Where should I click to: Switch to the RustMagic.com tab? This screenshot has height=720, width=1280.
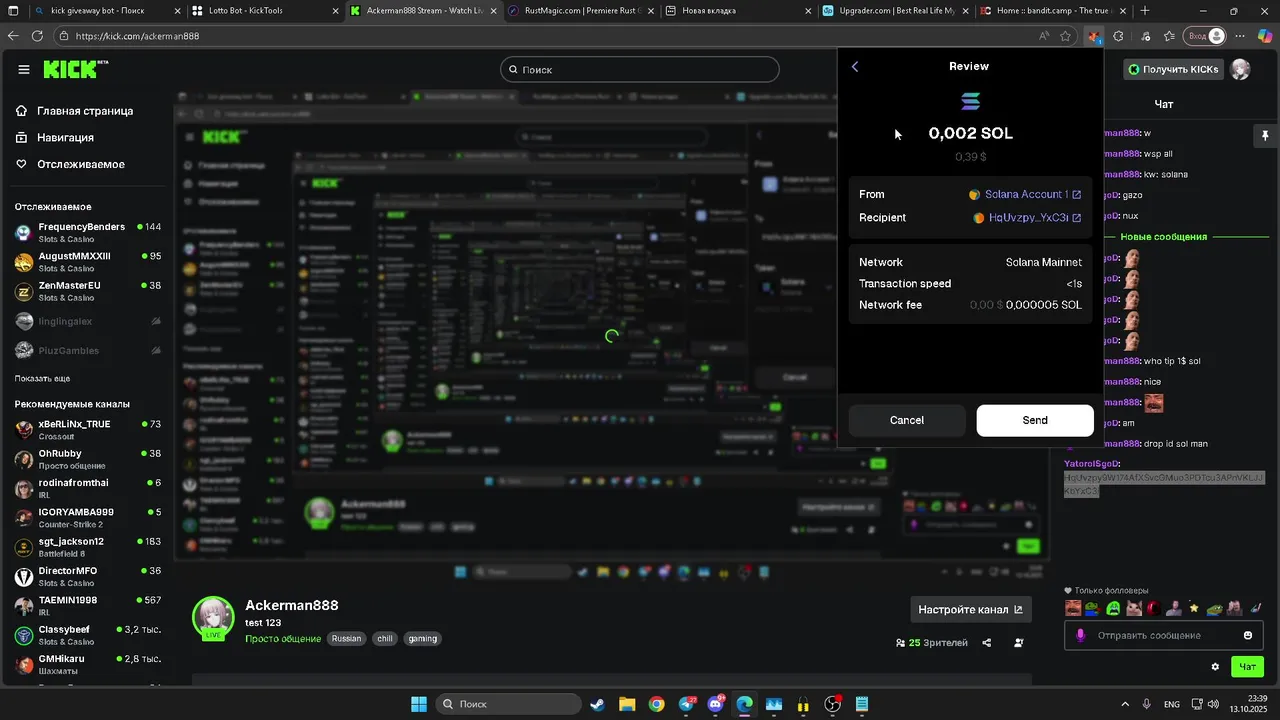pyautogui.click(x=580, y=11)
